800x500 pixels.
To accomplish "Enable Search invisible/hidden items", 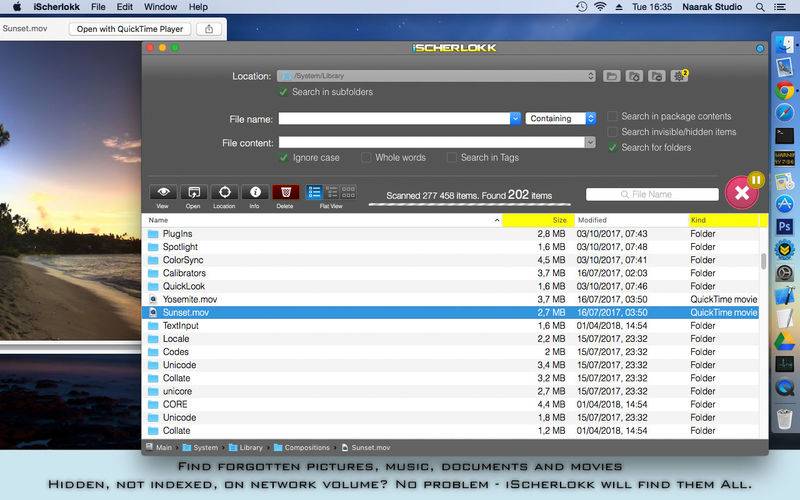I will pos(612,132).
